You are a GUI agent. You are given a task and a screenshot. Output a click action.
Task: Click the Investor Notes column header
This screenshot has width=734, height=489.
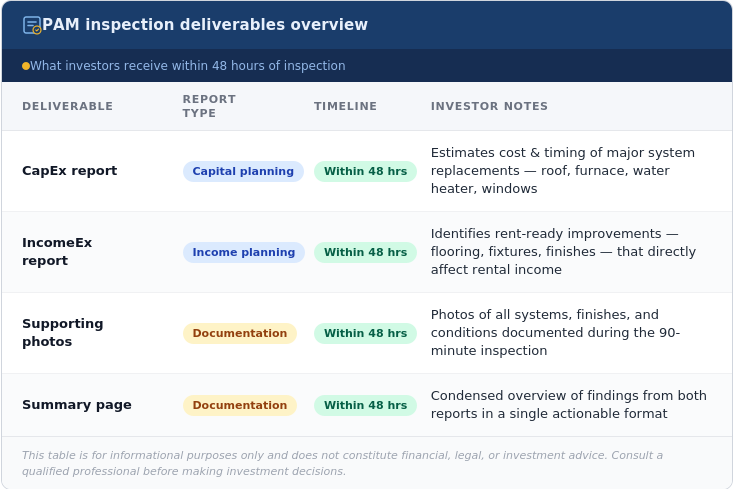tap(489, 107)
